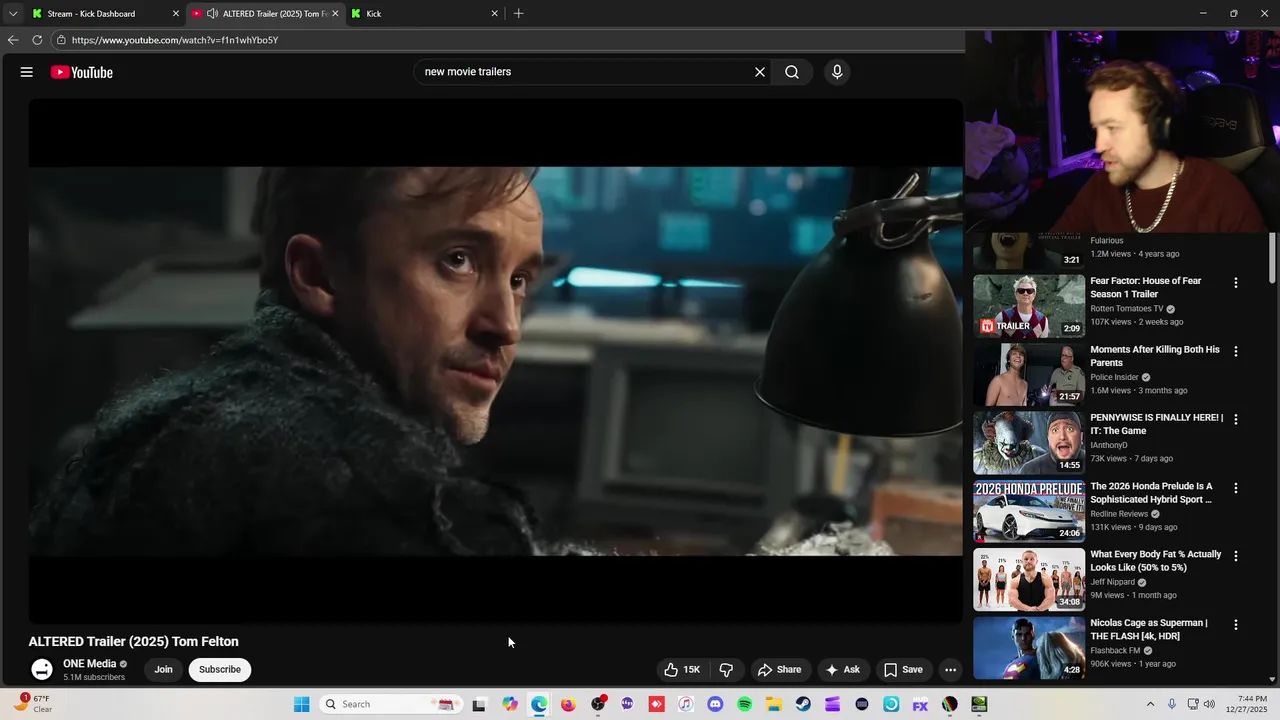
Task: Open options for PENNYWISE video
Action: coord(1236,419)
